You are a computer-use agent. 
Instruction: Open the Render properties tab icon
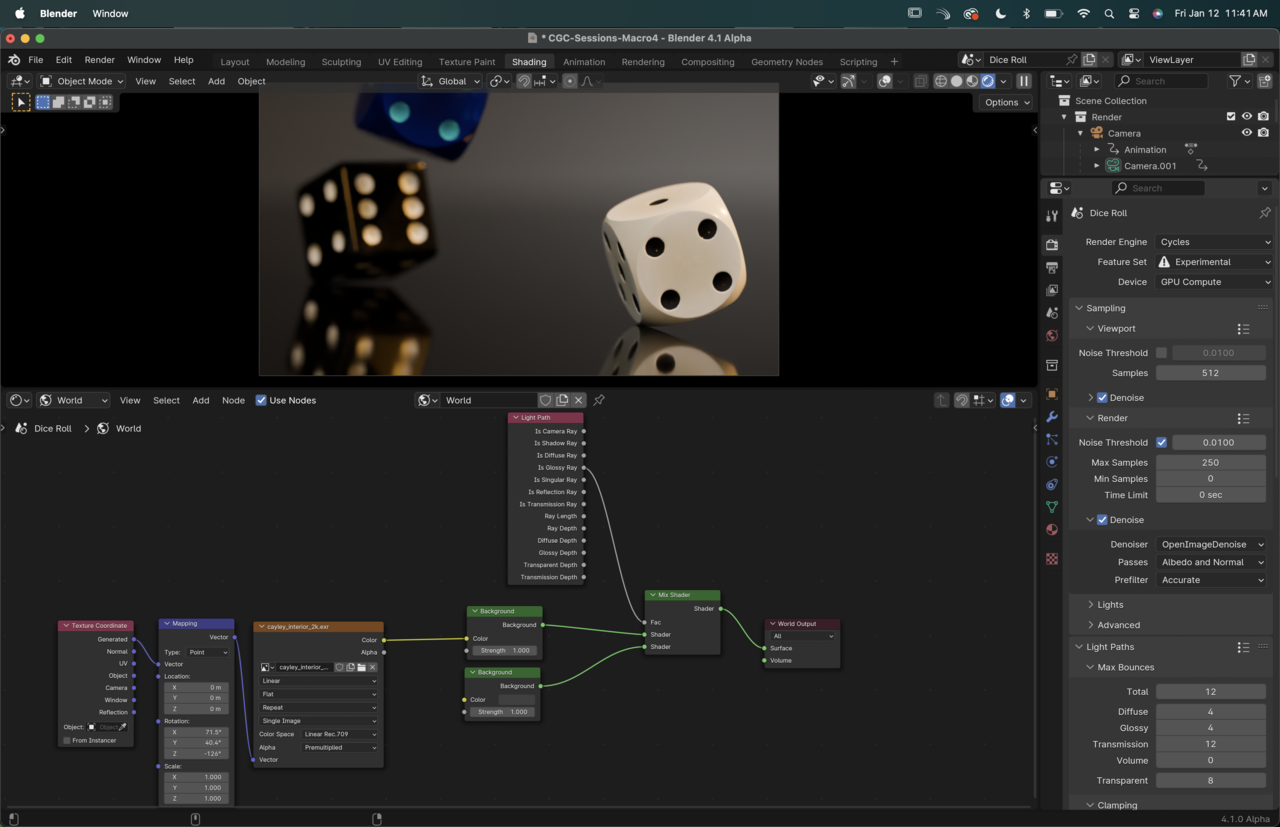point(1052,244)
